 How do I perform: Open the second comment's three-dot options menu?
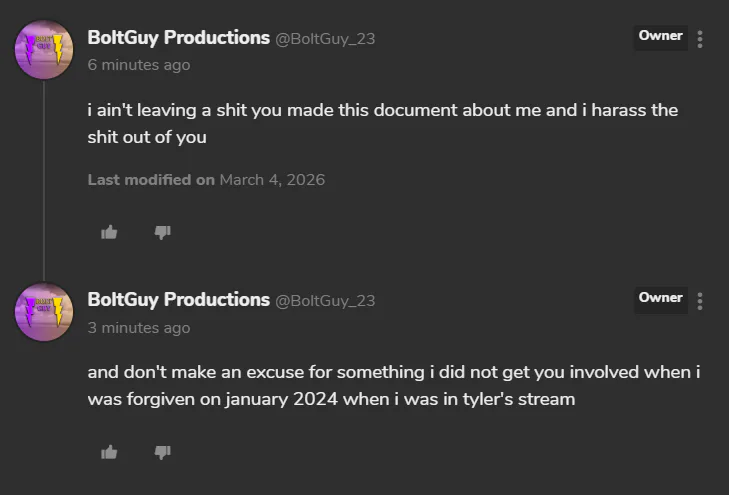[x=700, y=301]
